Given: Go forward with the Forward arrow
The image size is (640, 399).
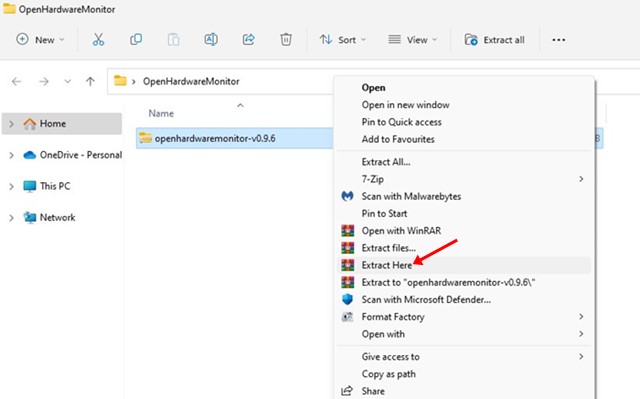Looking at the screenshot, I should coord(43,82).
